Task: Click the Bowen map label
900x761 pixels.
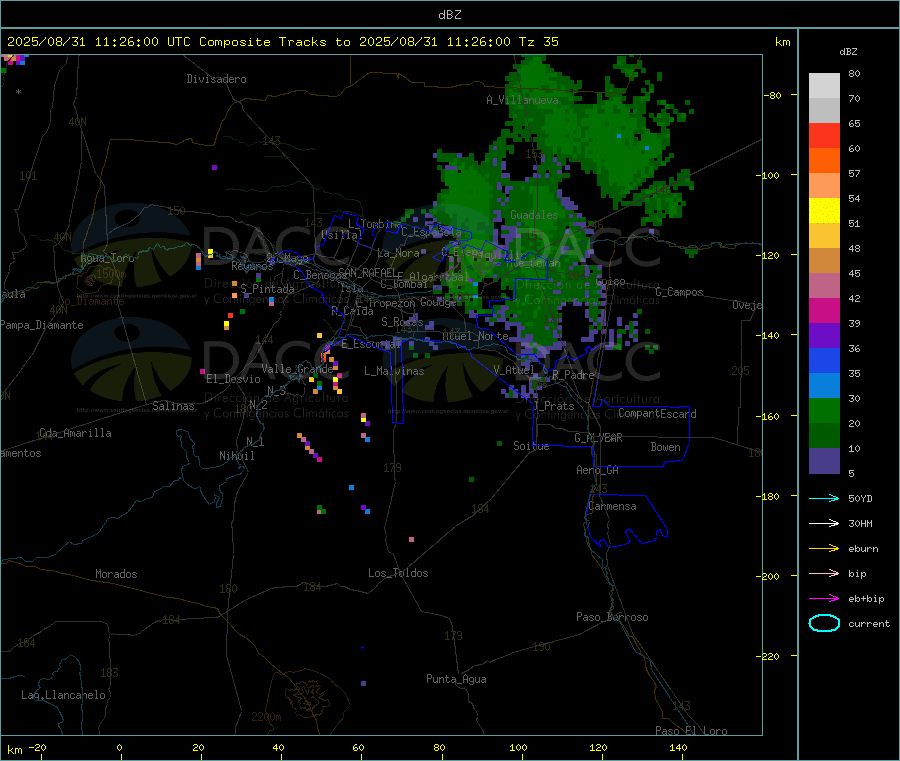Action: coord(665,447)
